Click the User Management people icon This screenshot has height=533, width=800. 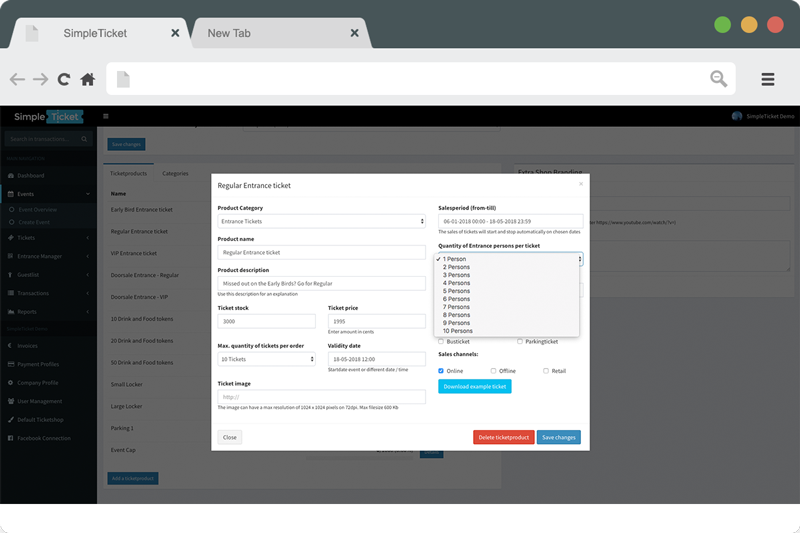click(11, 401)
